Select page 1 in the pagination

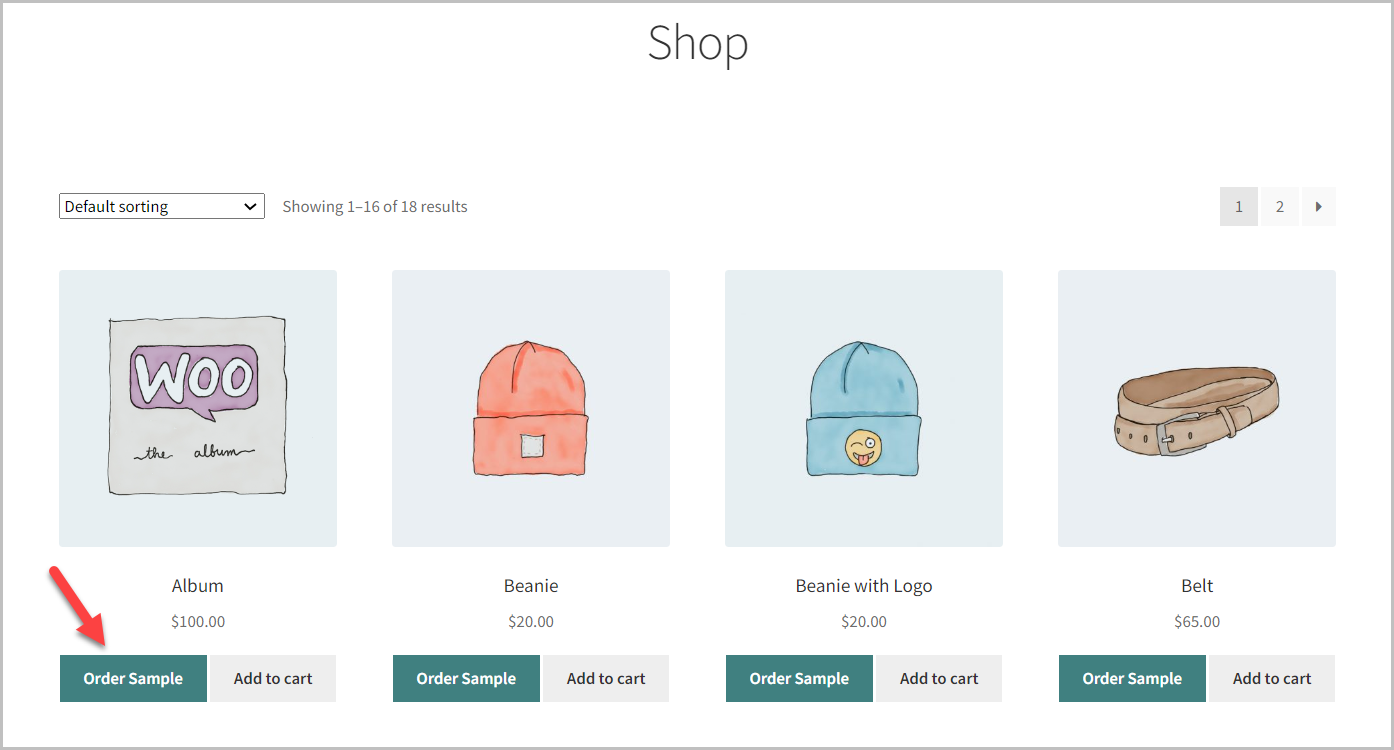[1238, 206]
